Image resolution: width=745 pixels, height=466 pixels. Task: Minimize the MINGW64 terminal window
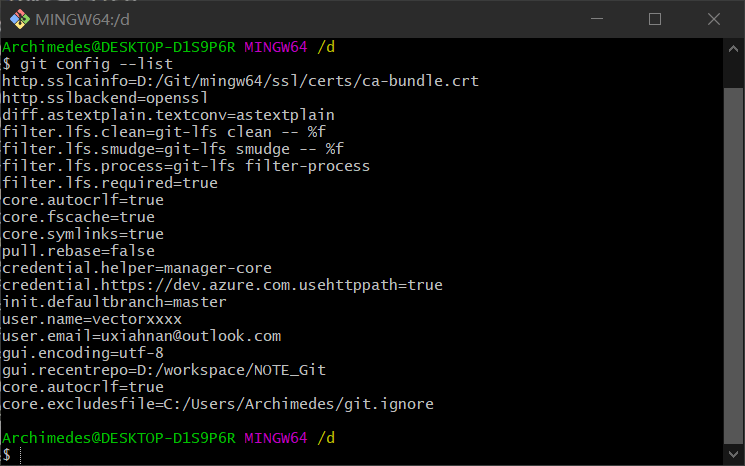(597, 19)
